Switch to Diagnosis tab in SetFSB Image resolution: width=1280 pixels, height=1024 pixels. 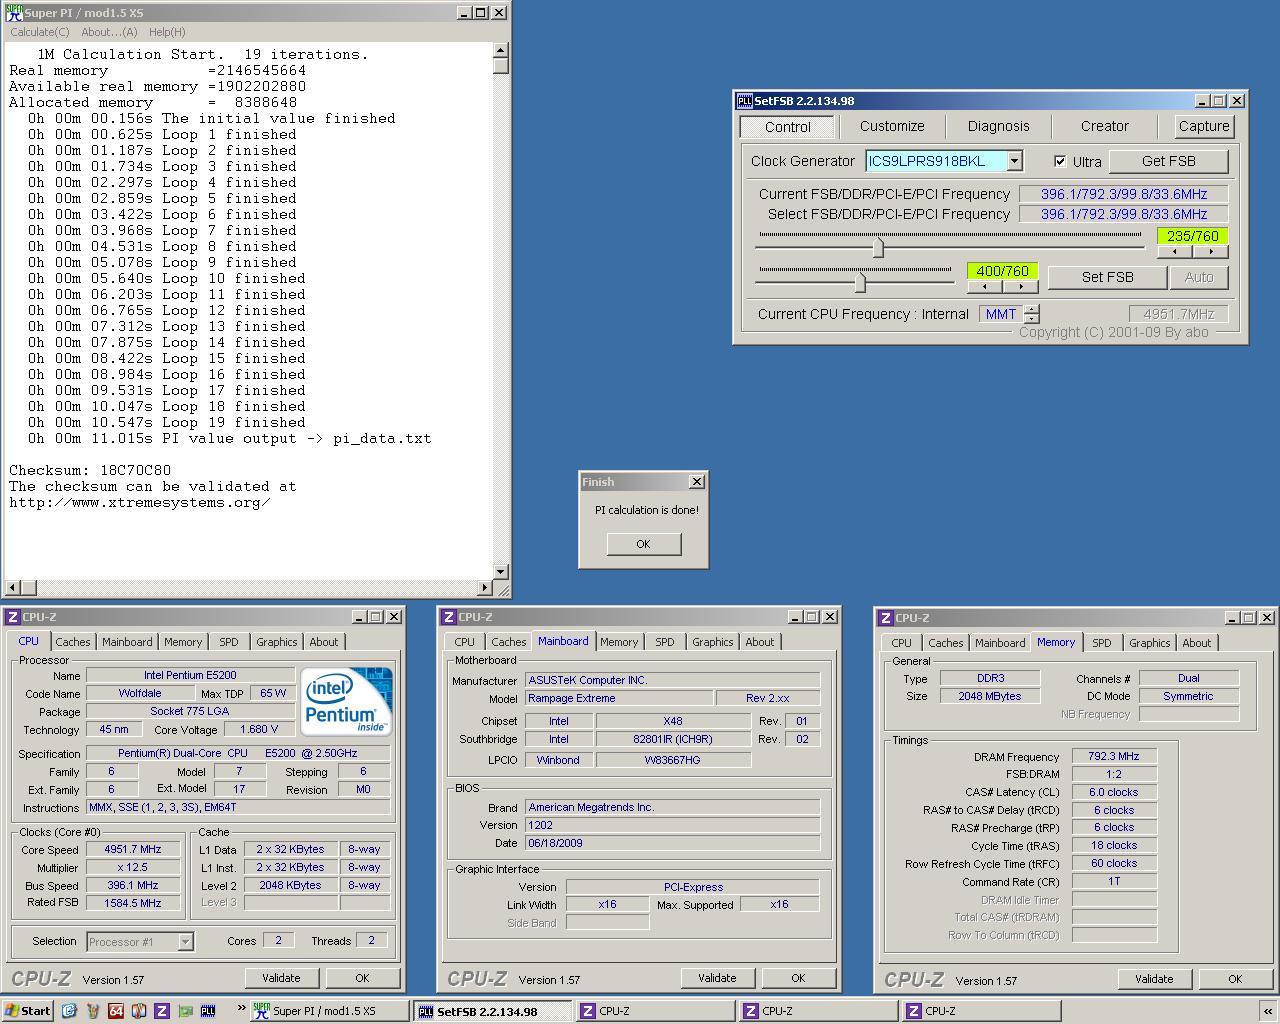click(x=998, y=126)
